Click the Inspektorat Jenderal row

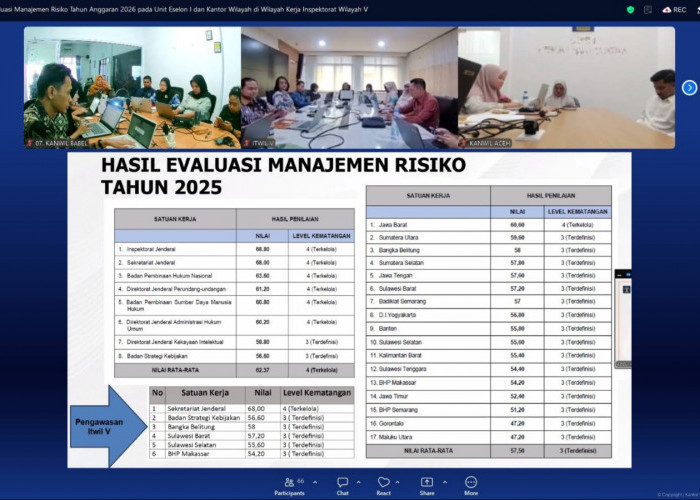pos(234,249)
